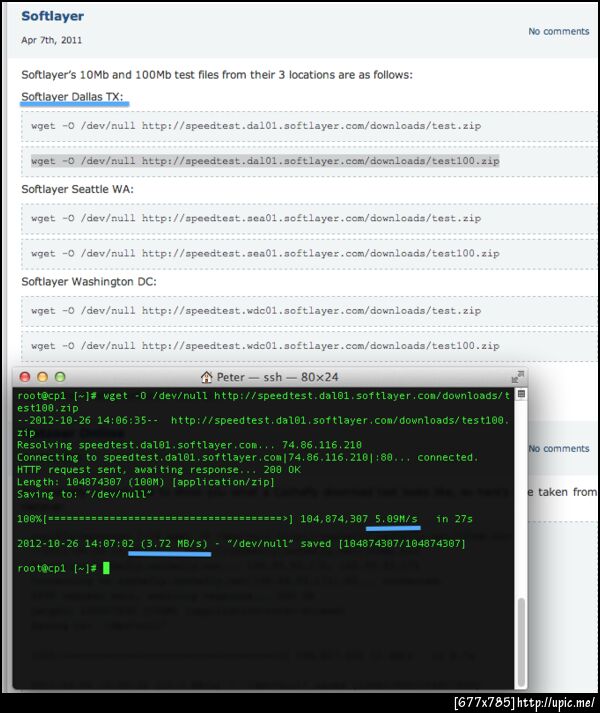
Task: Click the 'Resolving speedtest.dal01.softlayer.com' terminal line
Action: [x=189, y=445]
